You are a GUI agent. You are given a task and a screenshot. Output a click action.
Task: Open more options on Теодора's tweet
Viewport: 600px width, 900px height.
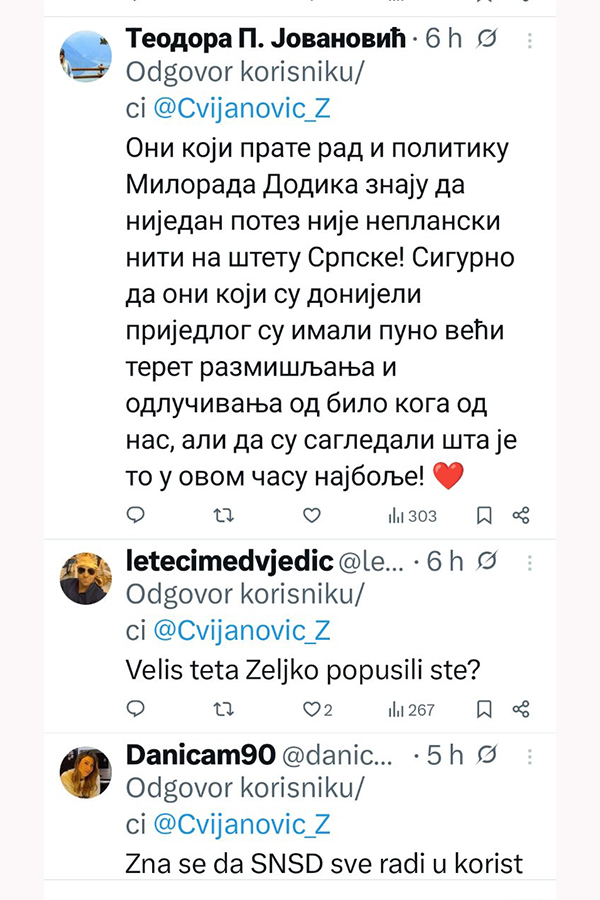coord(530,41)
